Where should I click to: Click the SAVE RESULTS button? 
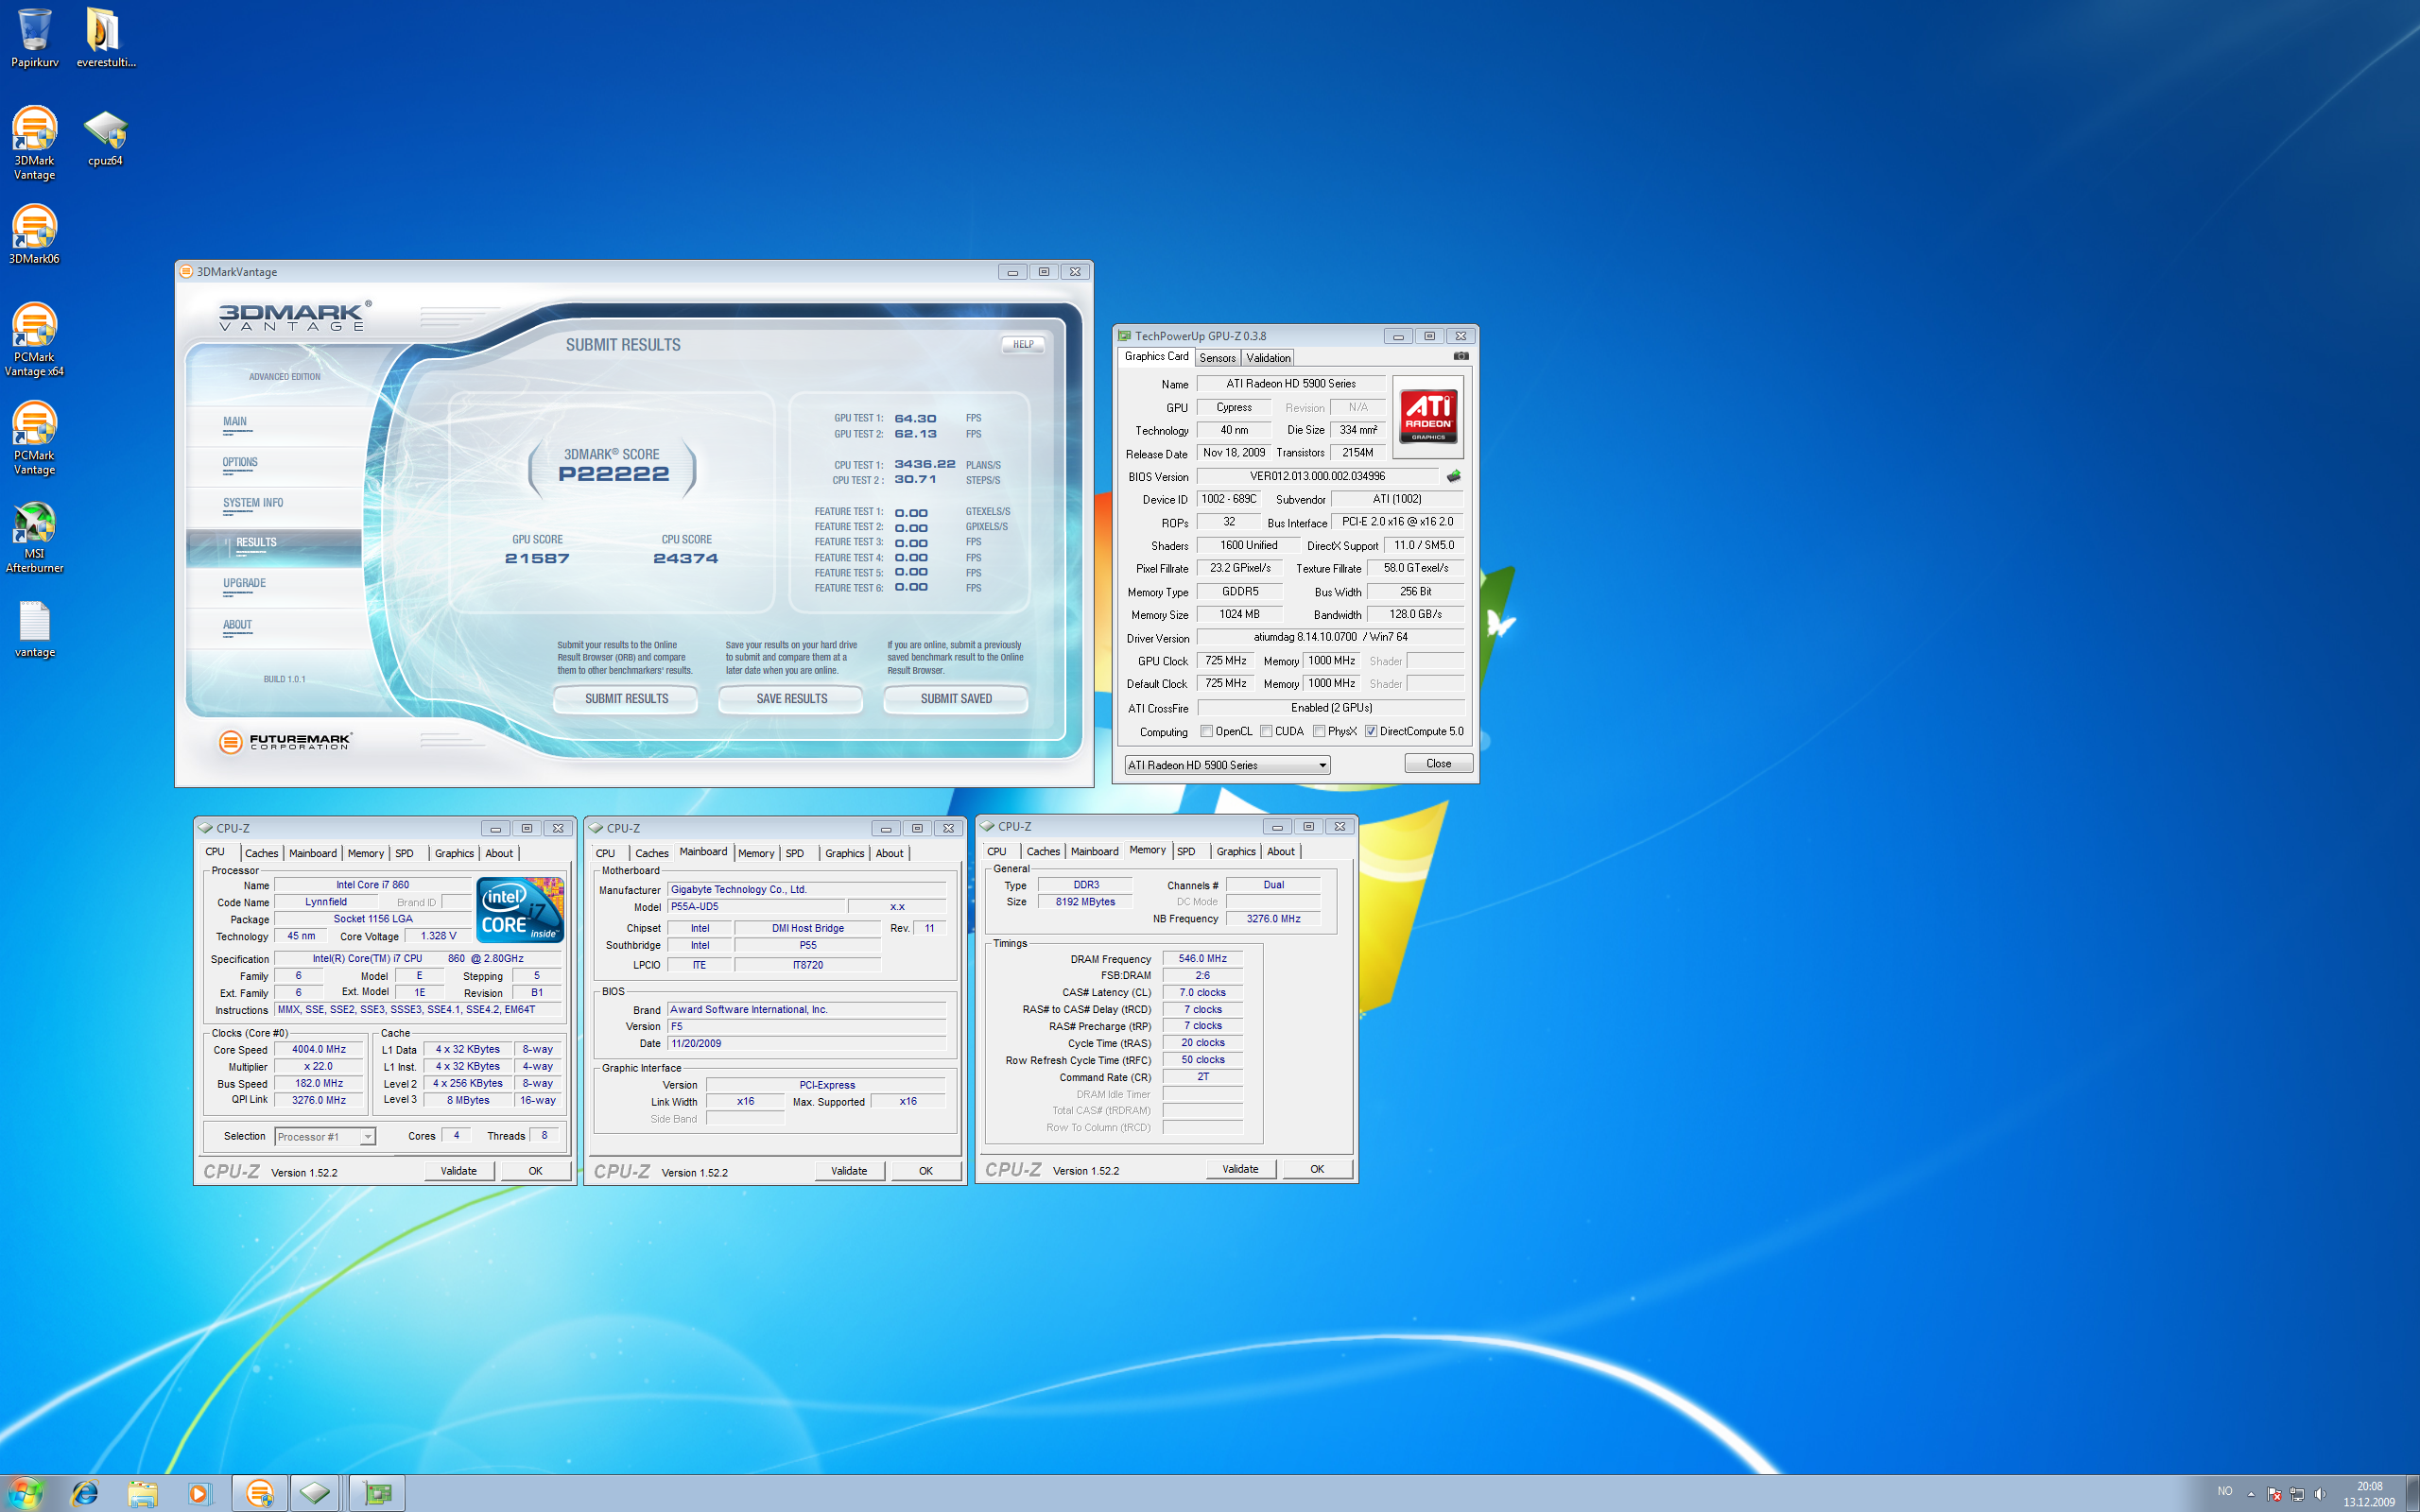coord(791,698)
